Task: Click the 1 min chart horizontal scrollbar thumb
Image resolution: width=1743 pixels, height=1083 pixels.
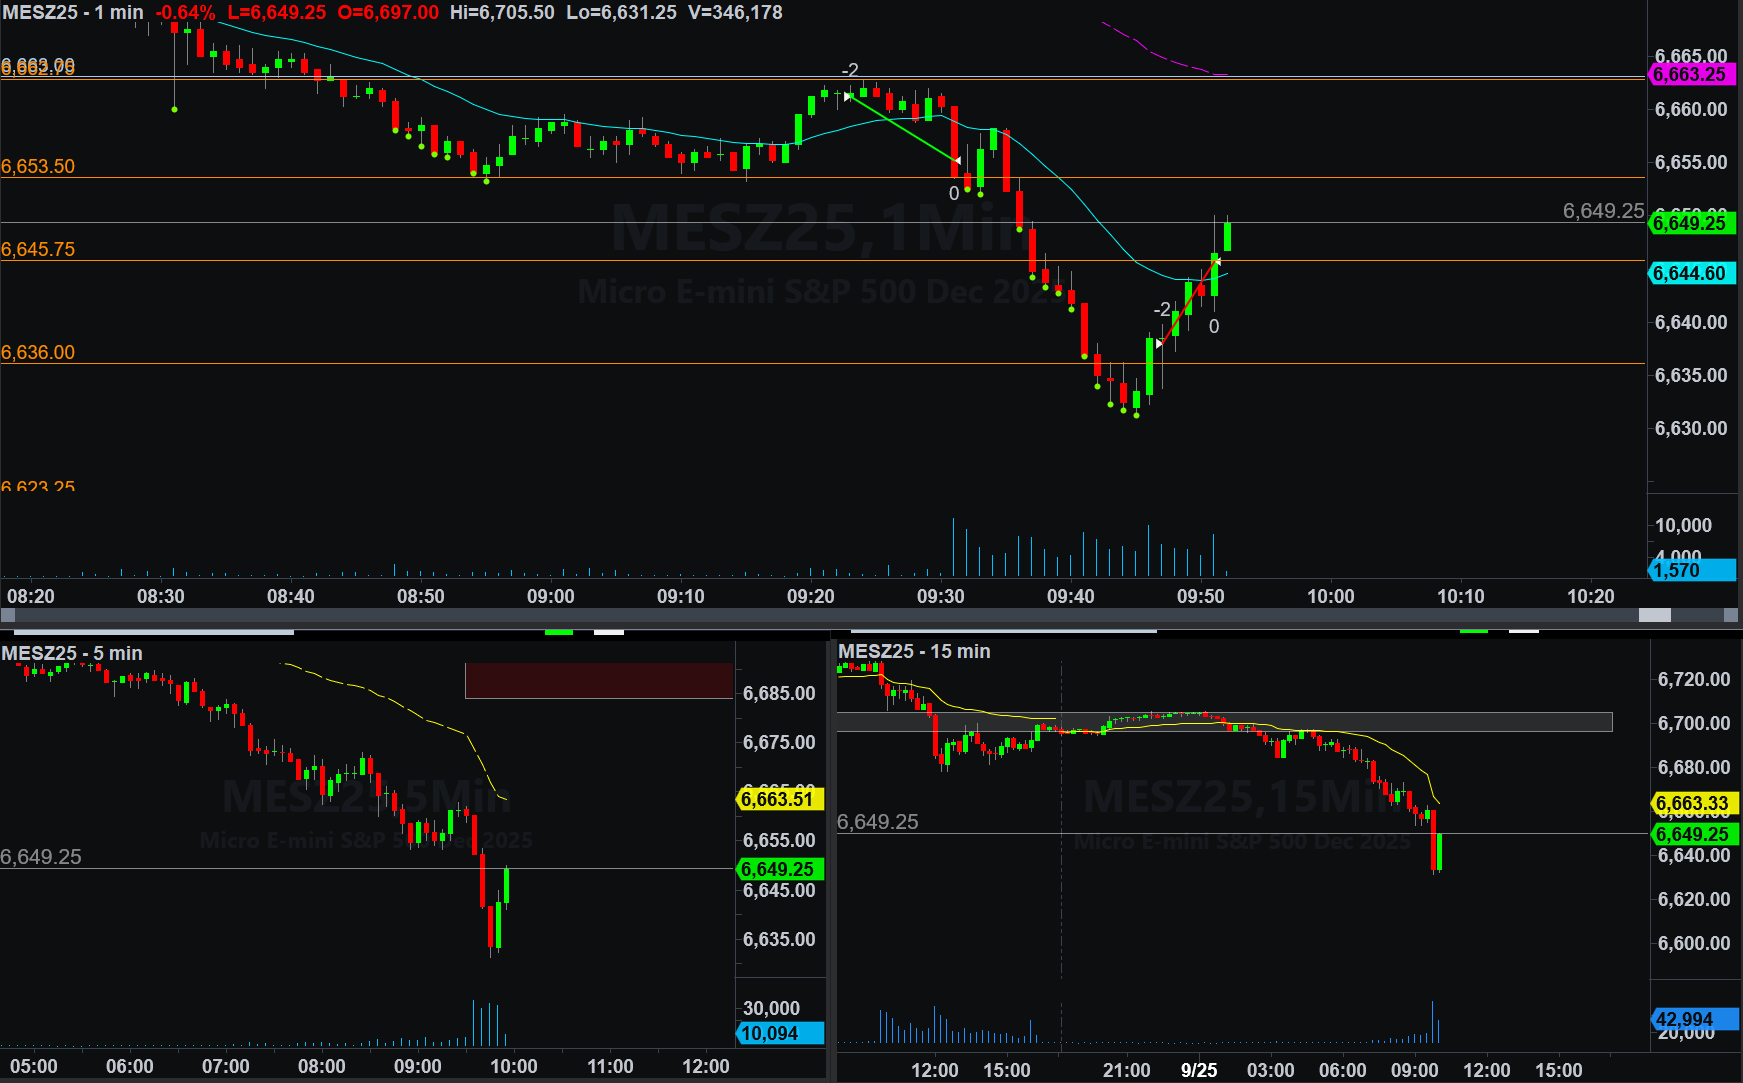Action: click(x=1654, y=615)
